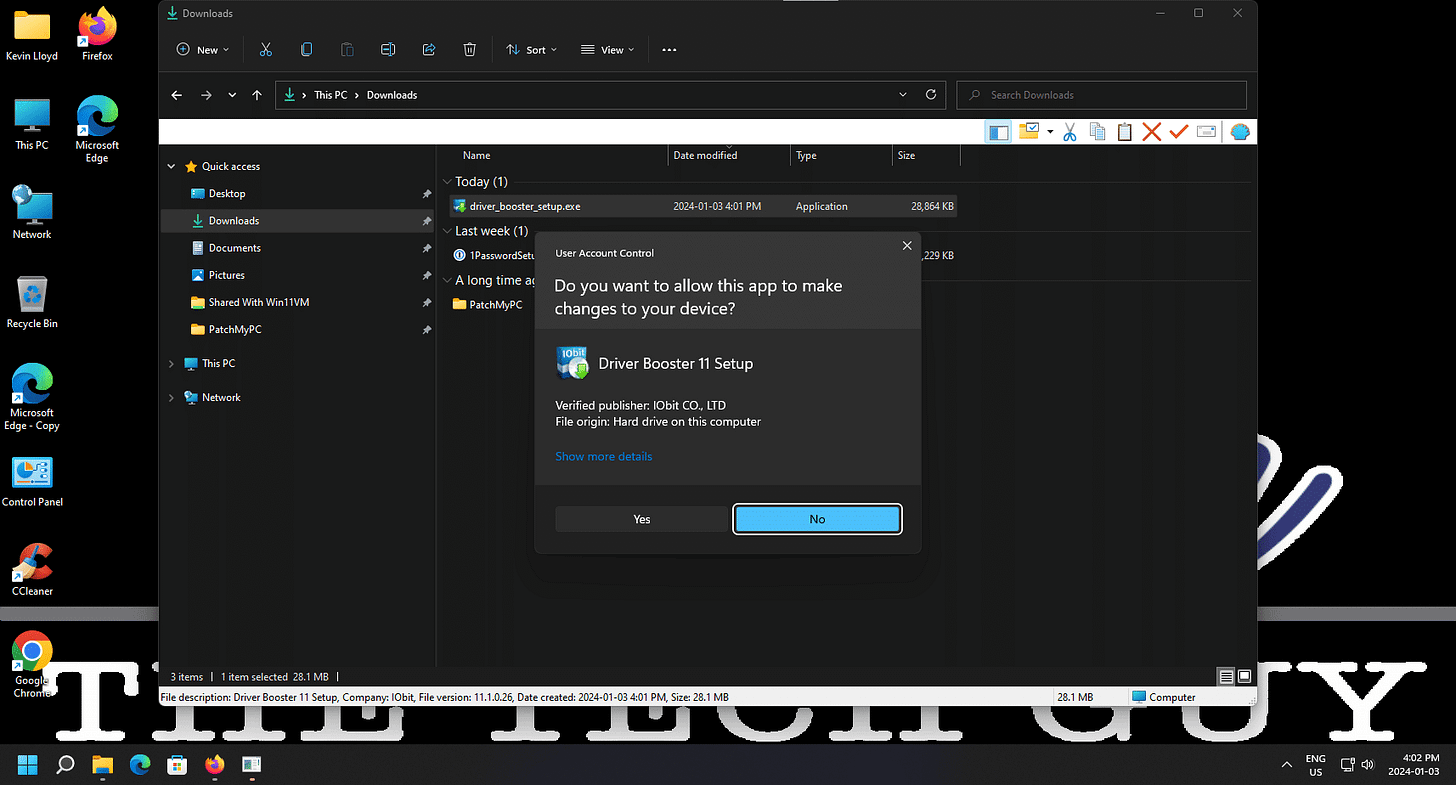
Task: Click No in User Account Control dialog
Action: [x=817, y=519]
